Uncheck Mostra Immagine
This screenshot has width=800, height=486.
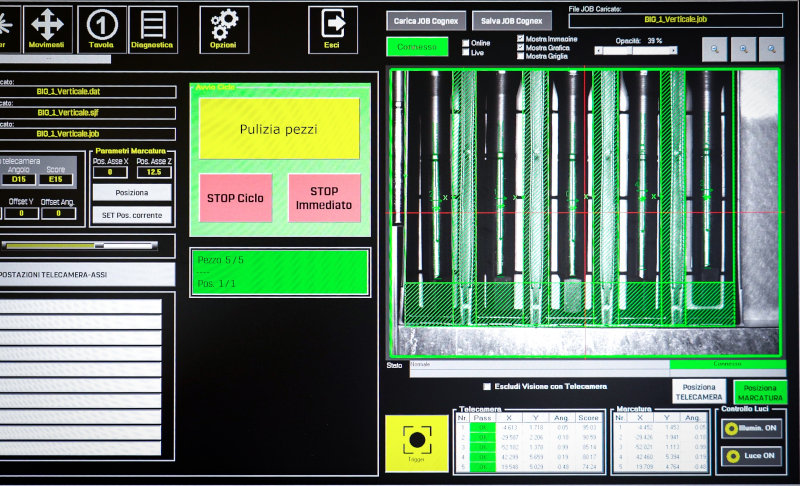pyautogui.click(x=520, y=38)
